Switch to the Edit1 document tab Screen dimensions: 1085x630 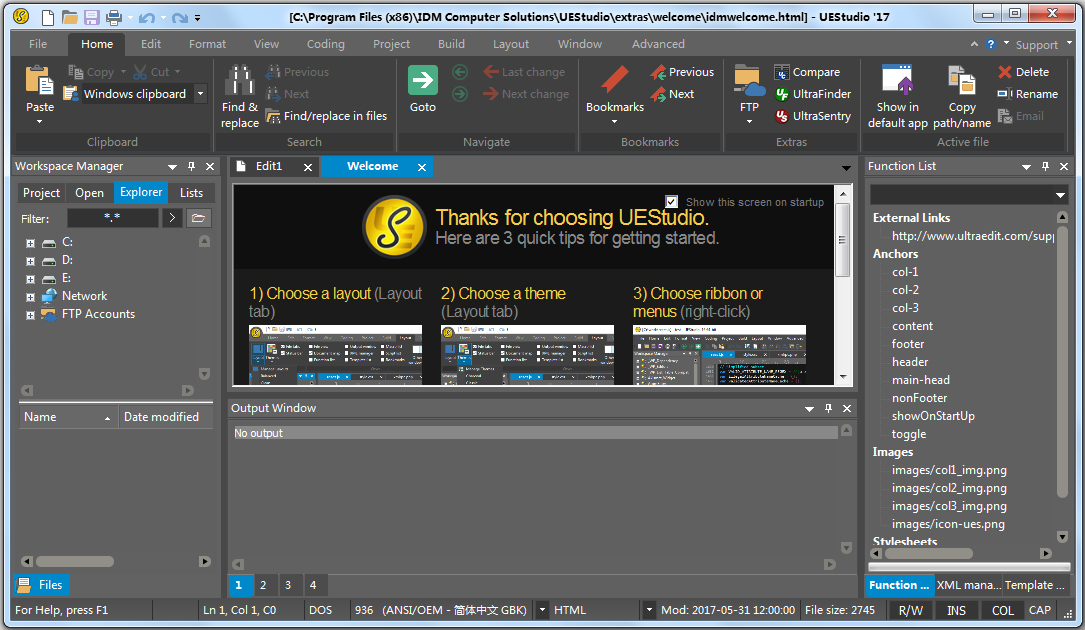tap(268, 166)
